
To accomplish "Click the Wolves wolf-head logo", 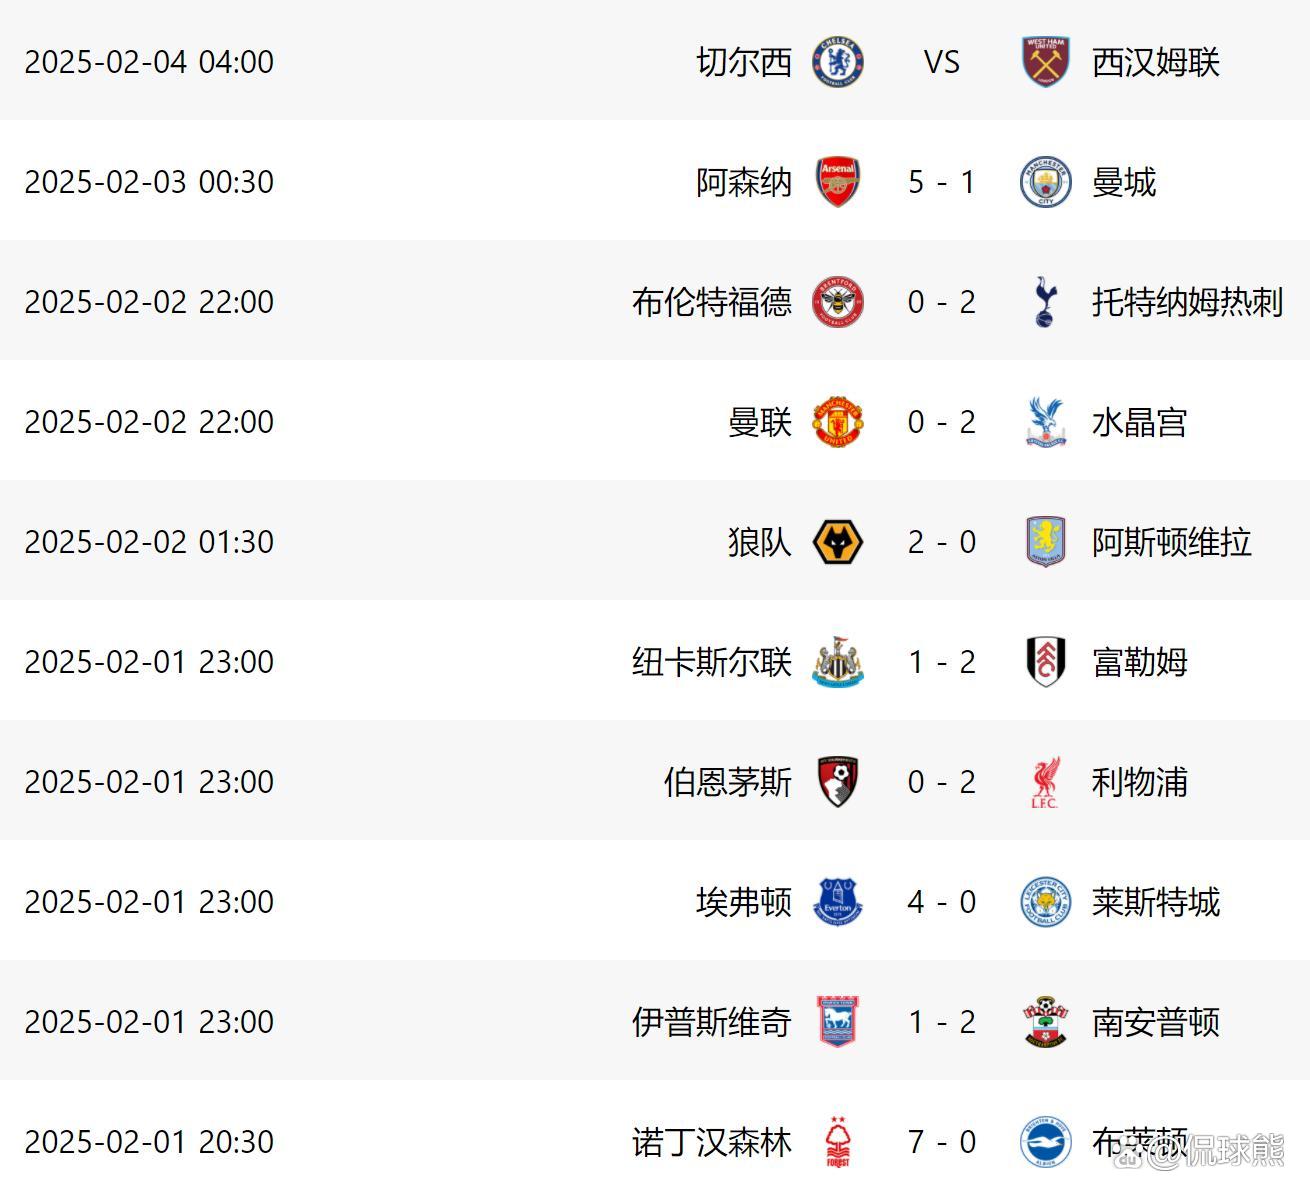I will [838, 541].
